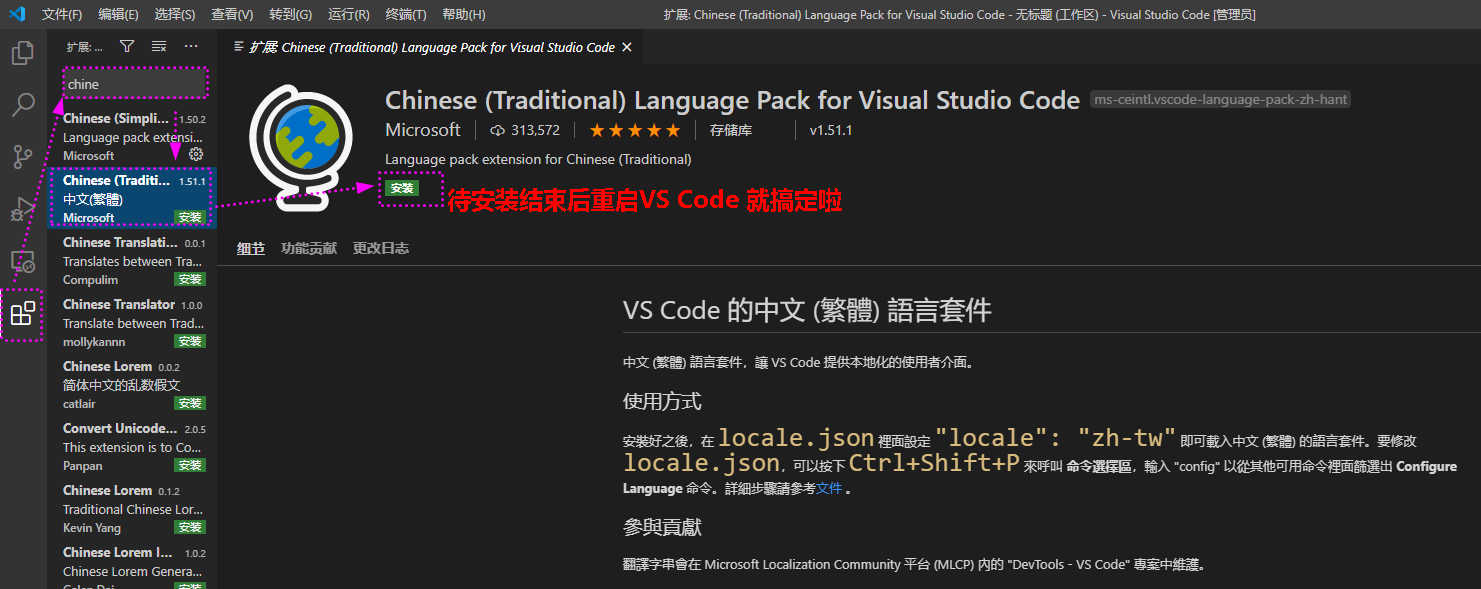The image size is (1481, 589).
Task: Click the Microsoft publisher name in details
Action: [x=423, y=130]
